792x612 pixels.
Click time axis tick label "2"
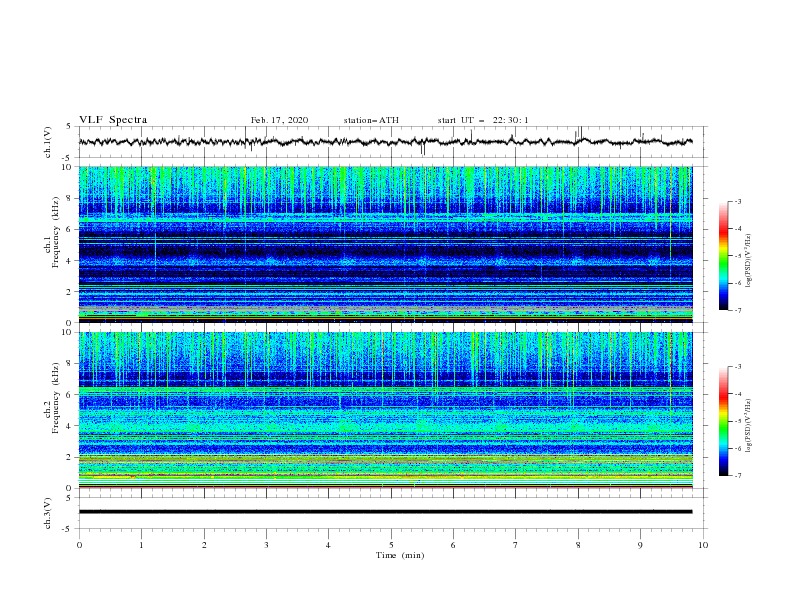[204, 545]
